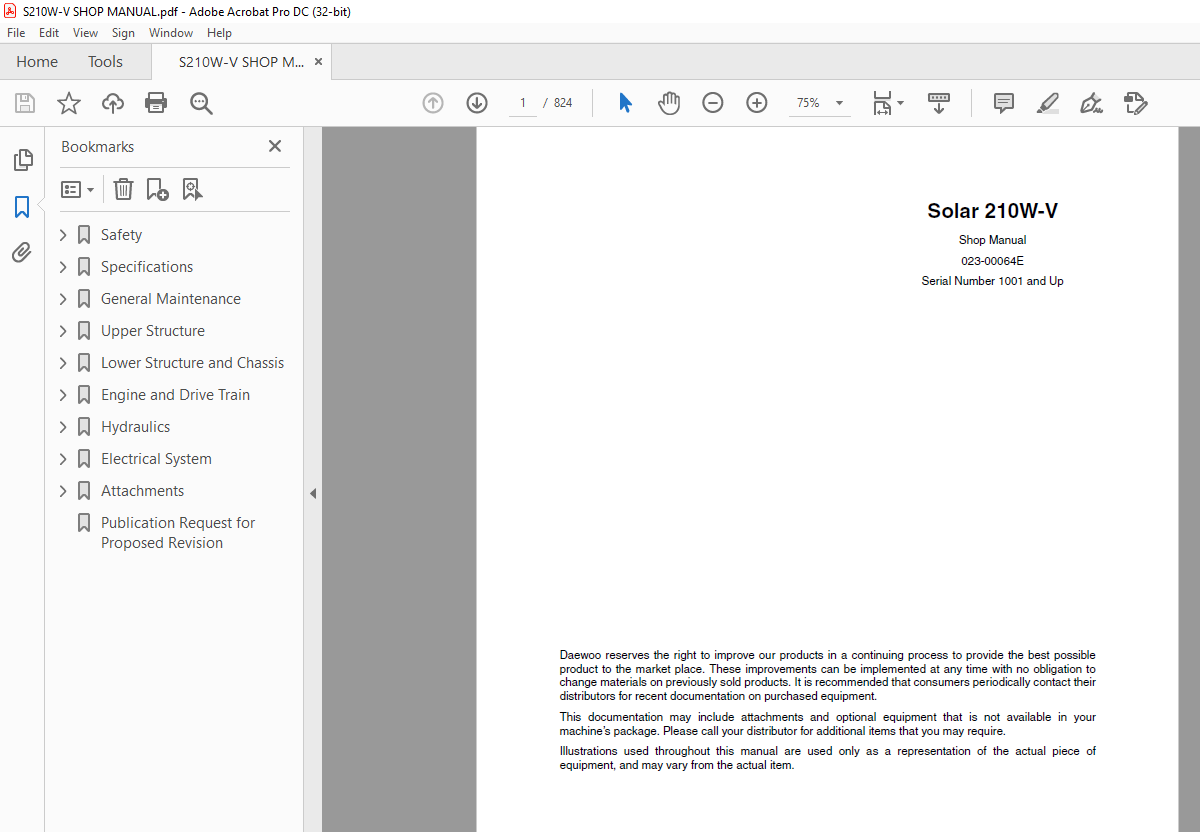Select the Highlight text tool
This screenshot has height=832, width=1200.
(x=1048, y=103)
